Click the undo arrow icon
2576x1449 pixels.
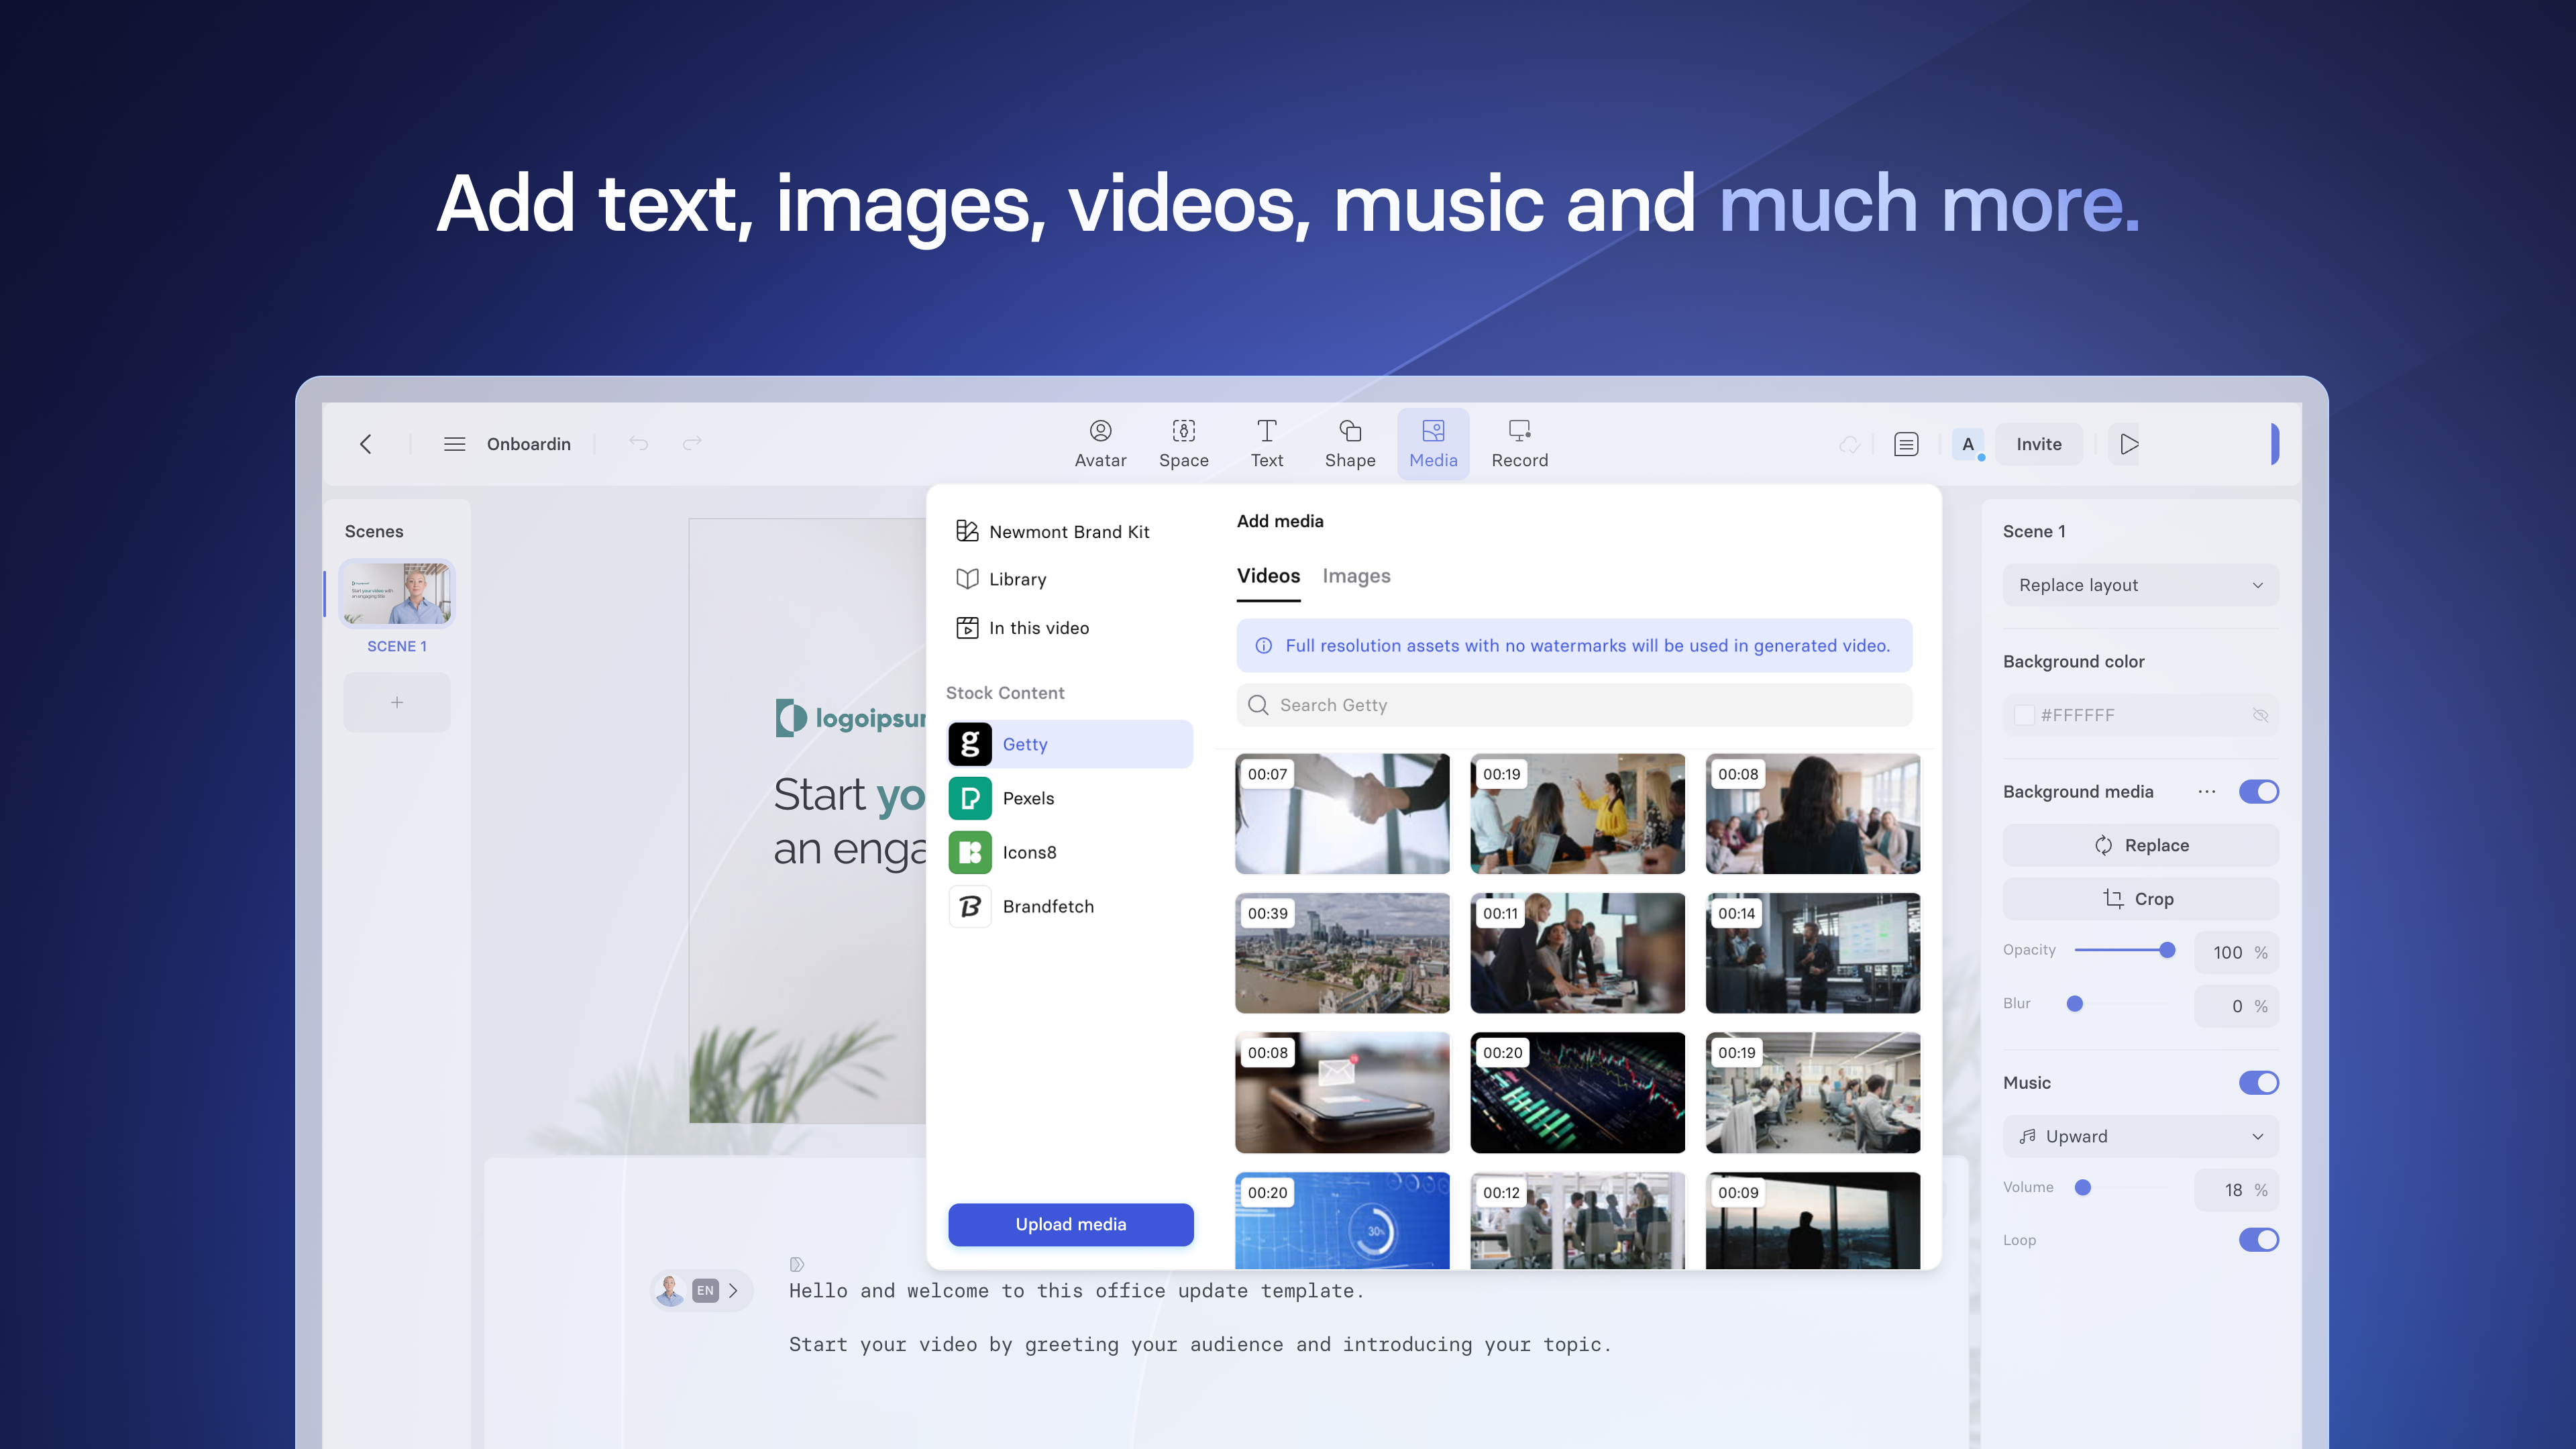(x=638, y=443)
